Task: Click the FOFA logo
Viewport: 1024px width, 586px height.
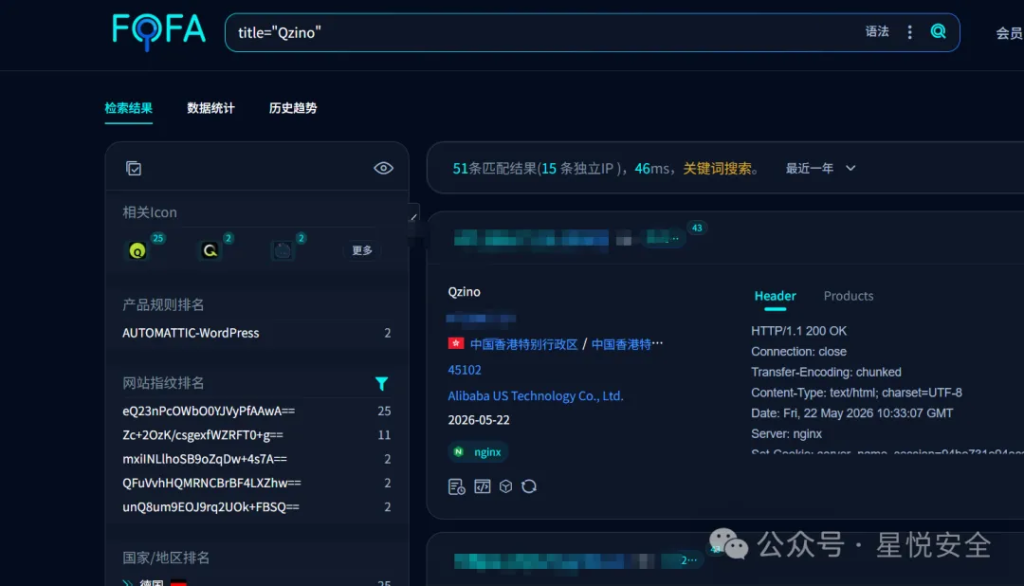Action: [159, 31]
